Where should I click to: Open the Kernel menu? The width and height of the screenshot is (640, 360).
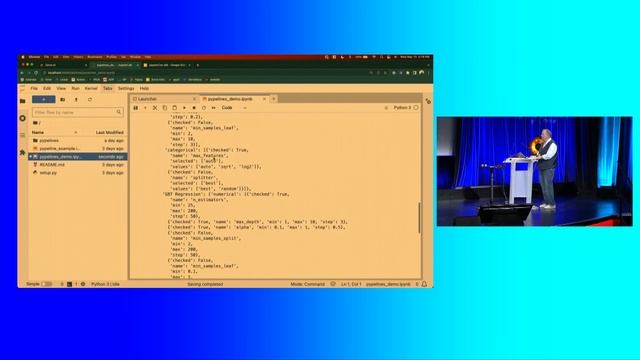pos(91,88)
